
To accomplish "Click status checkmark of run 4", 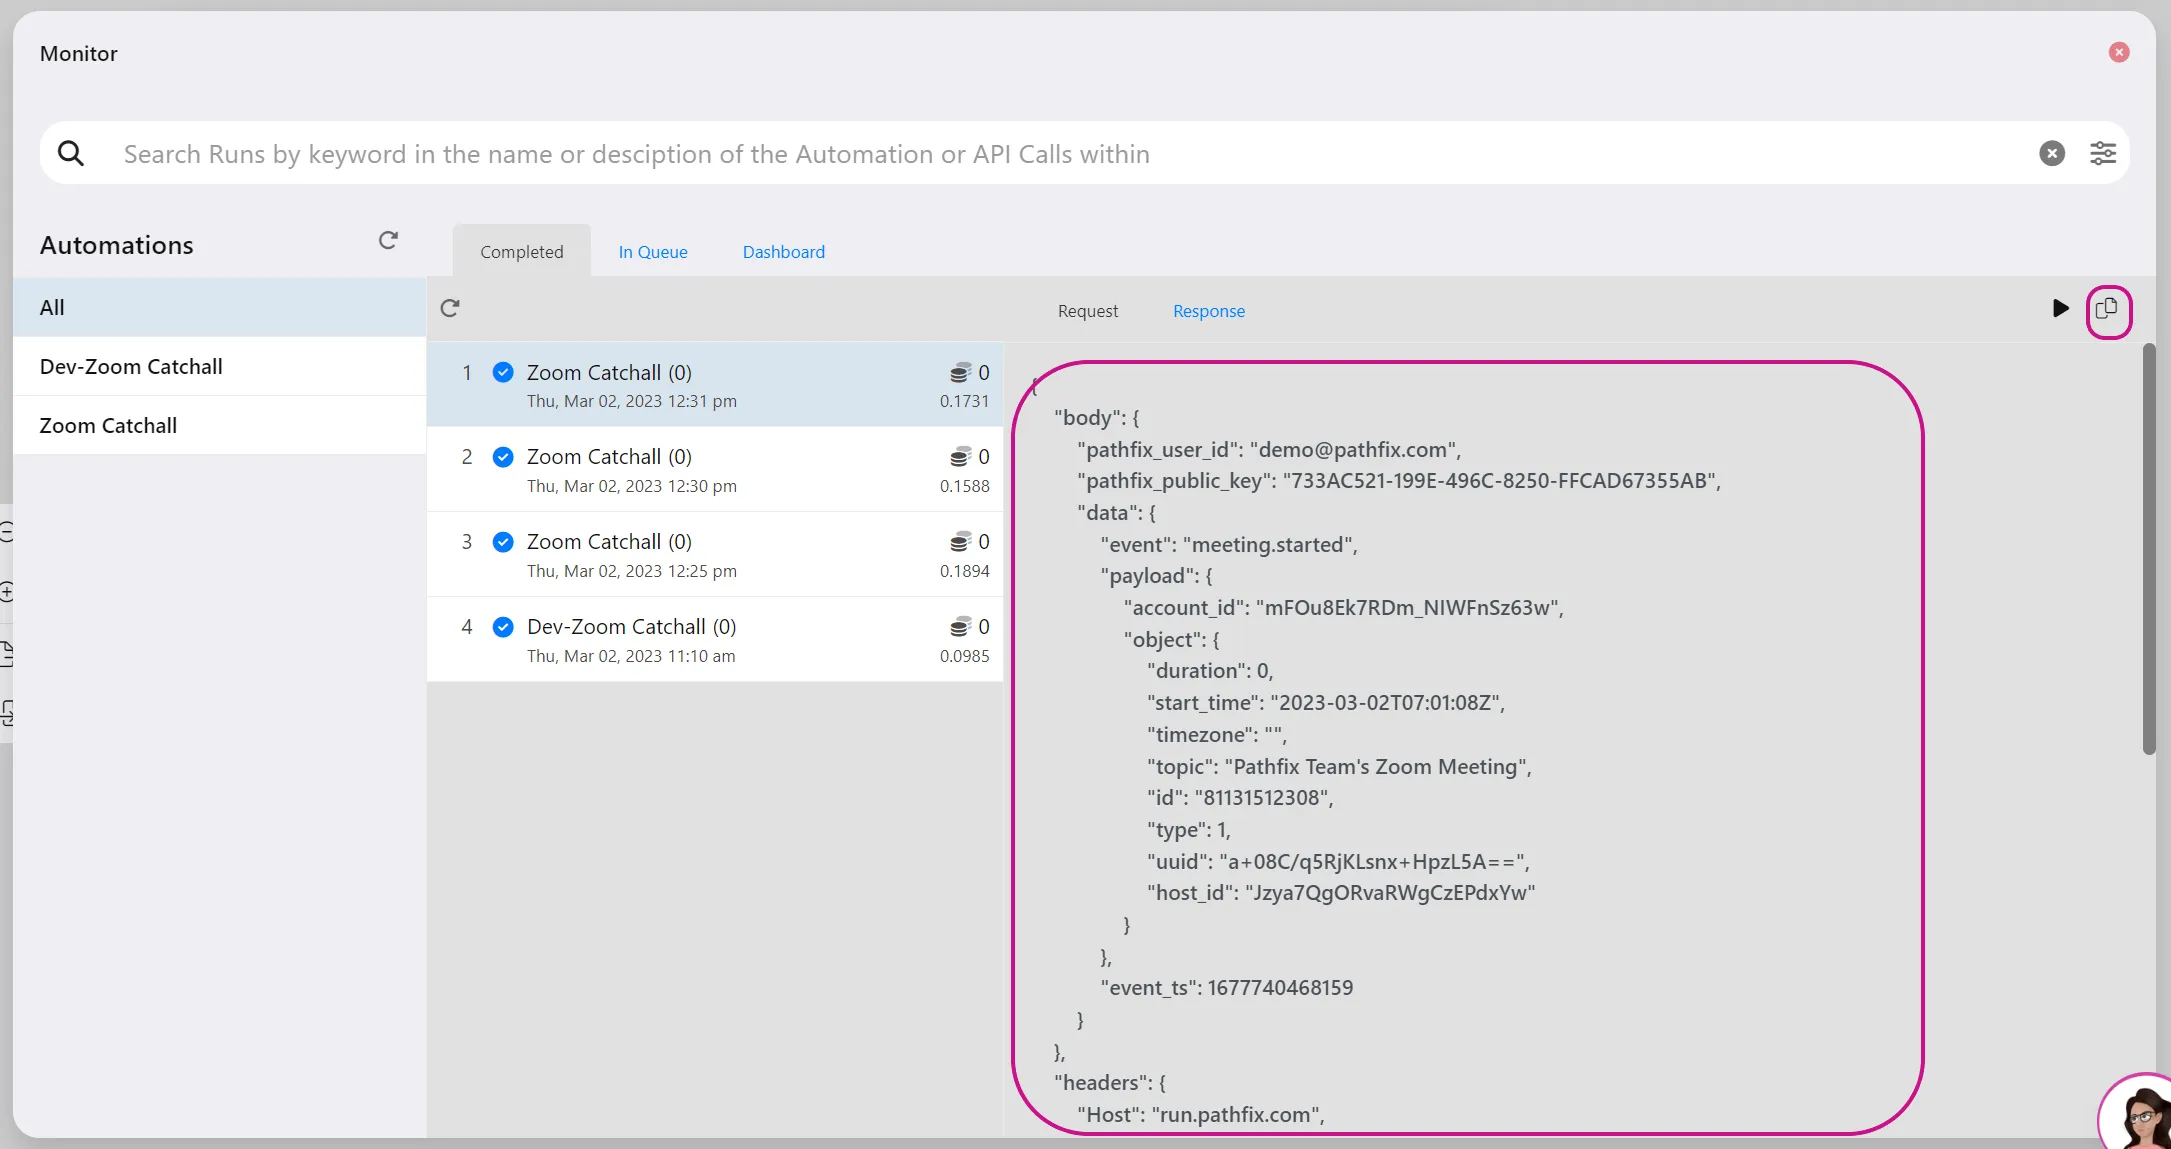I will 503,627.
